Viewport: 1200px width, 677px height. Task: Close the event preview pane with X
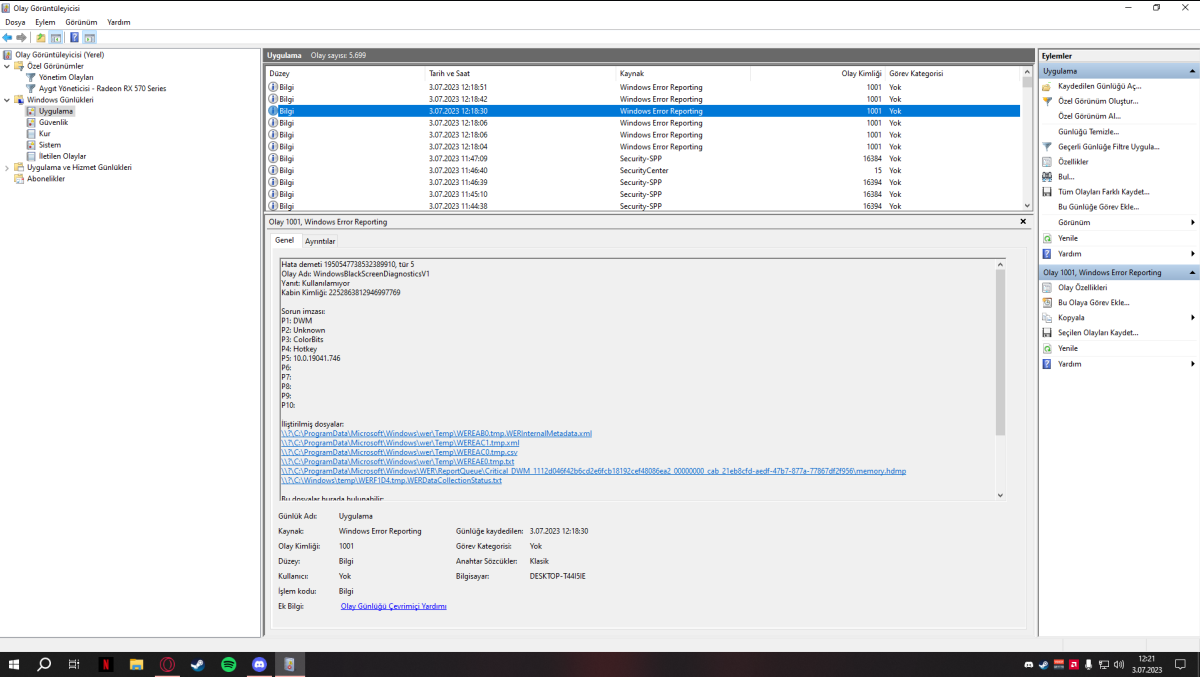click(1023, 221)
